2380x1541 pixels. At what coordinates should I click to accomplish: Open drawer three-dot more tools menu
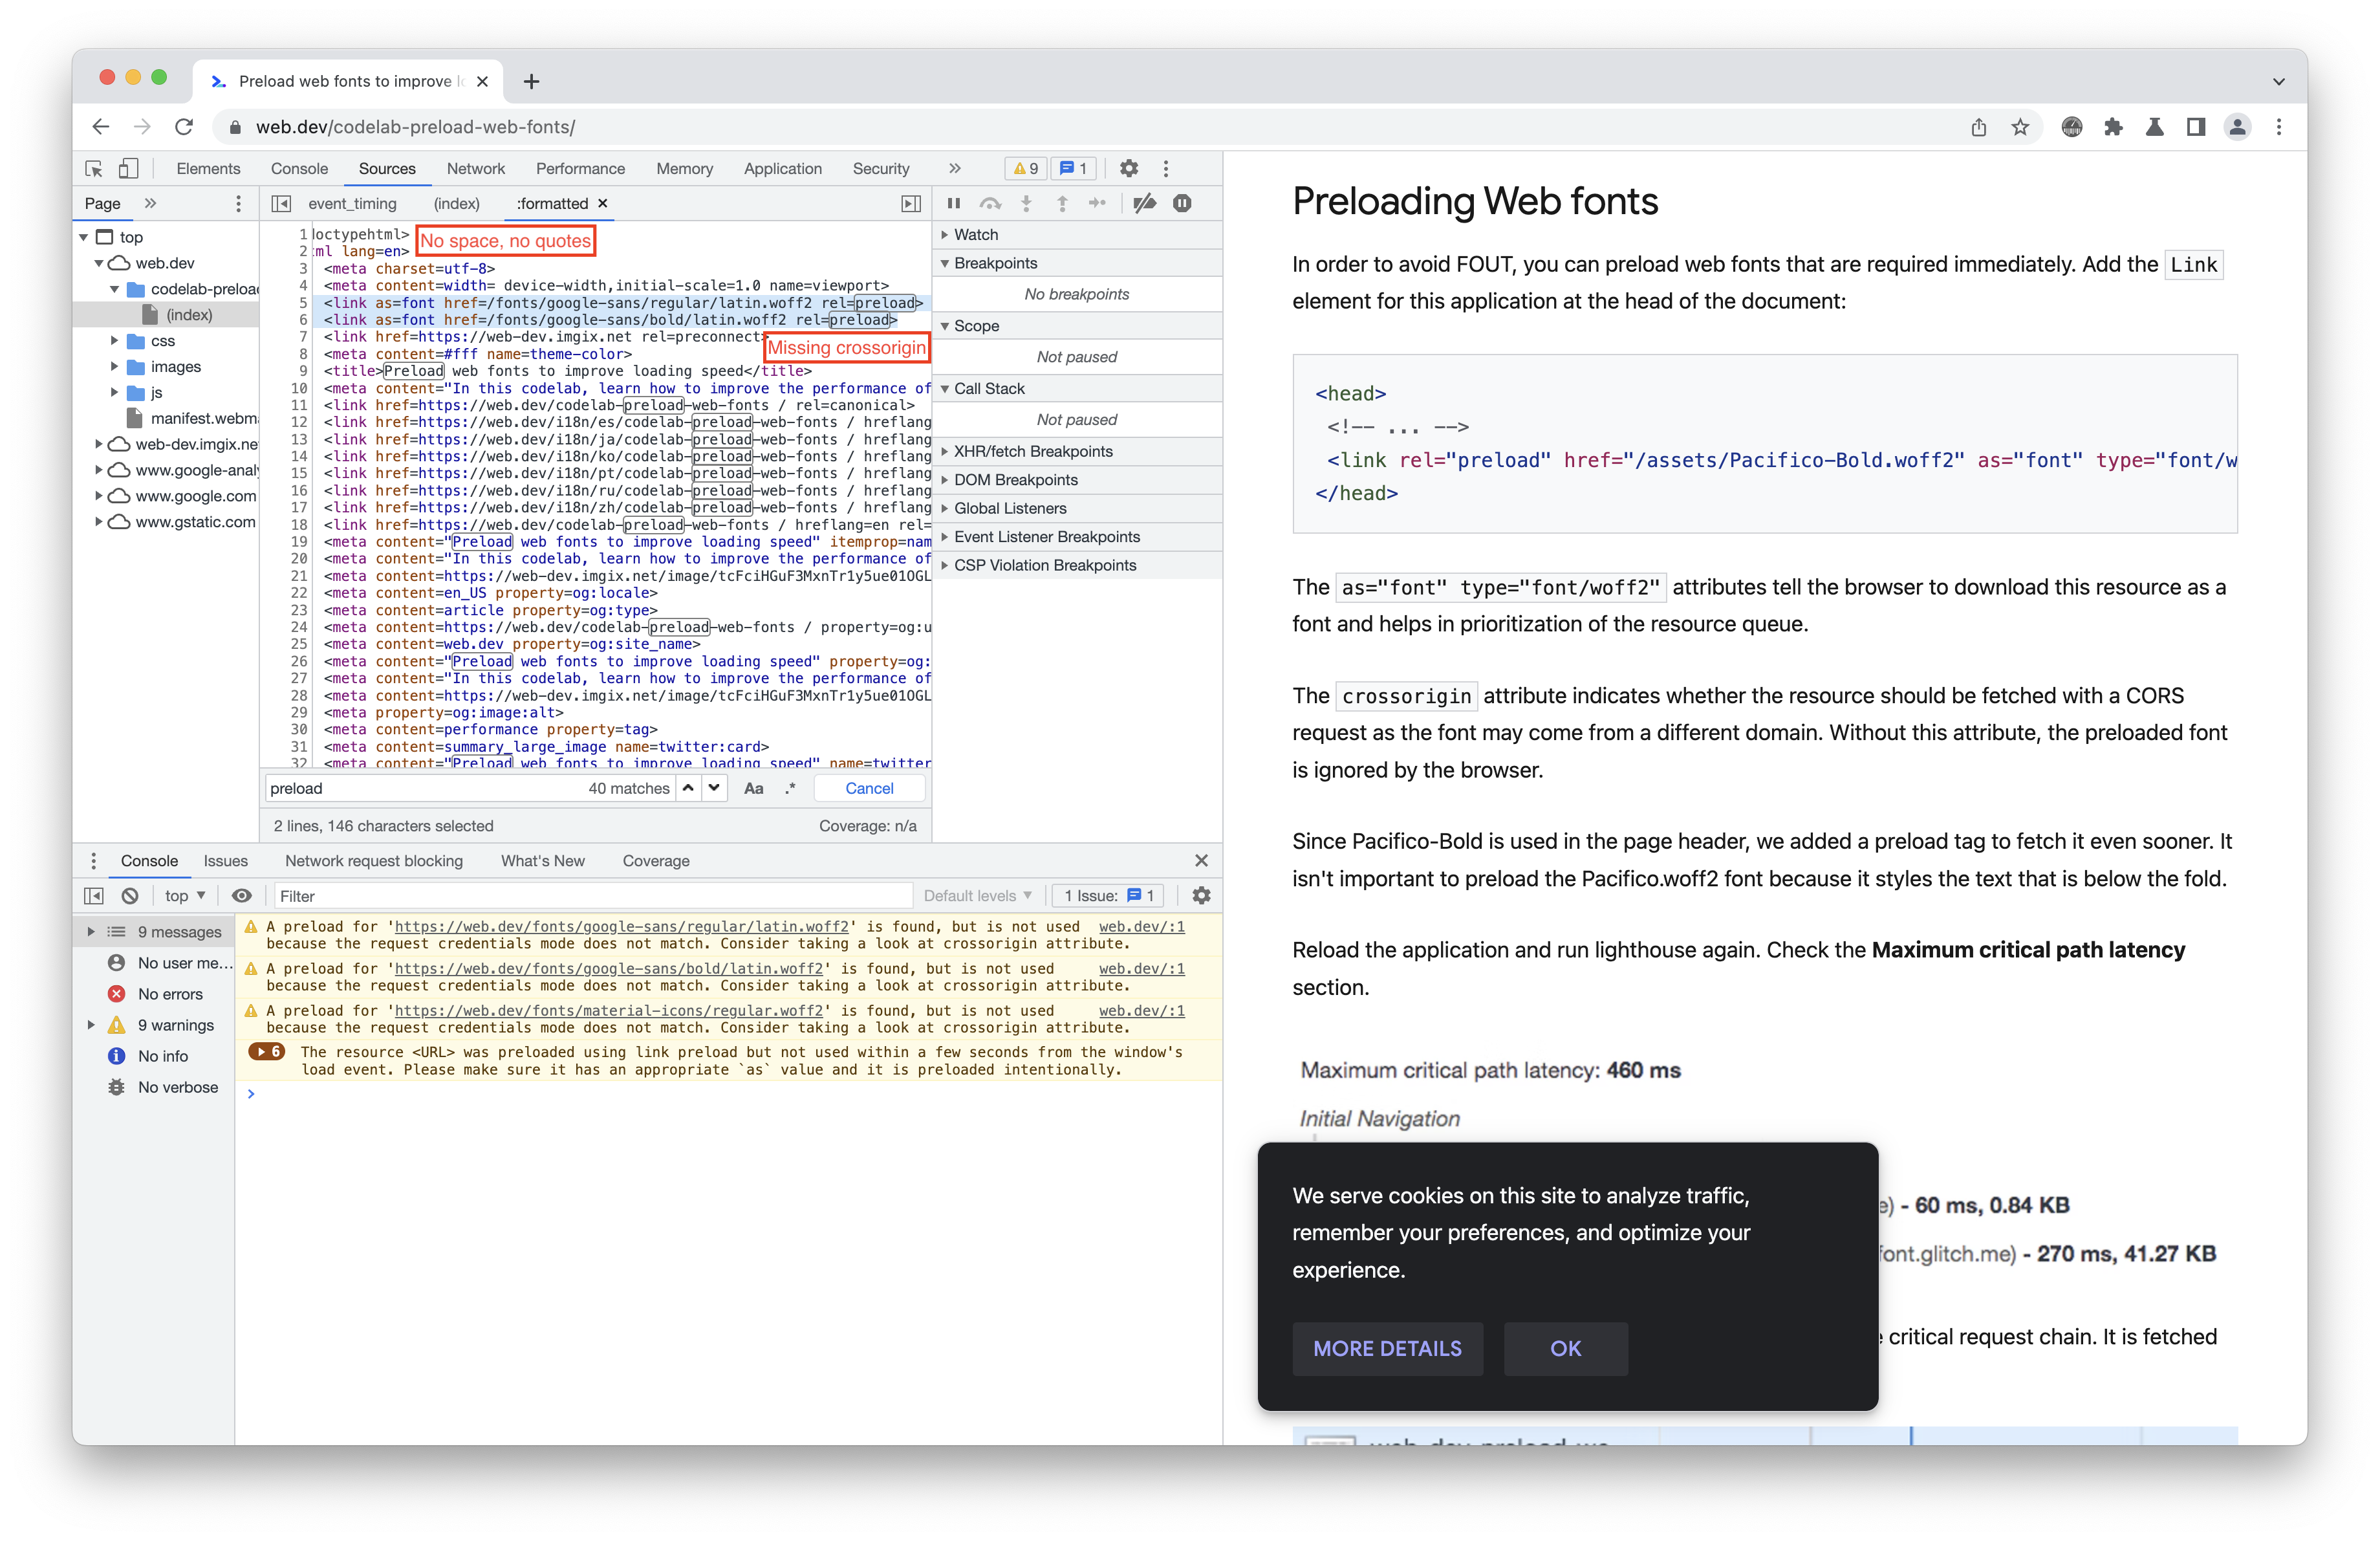94,860
